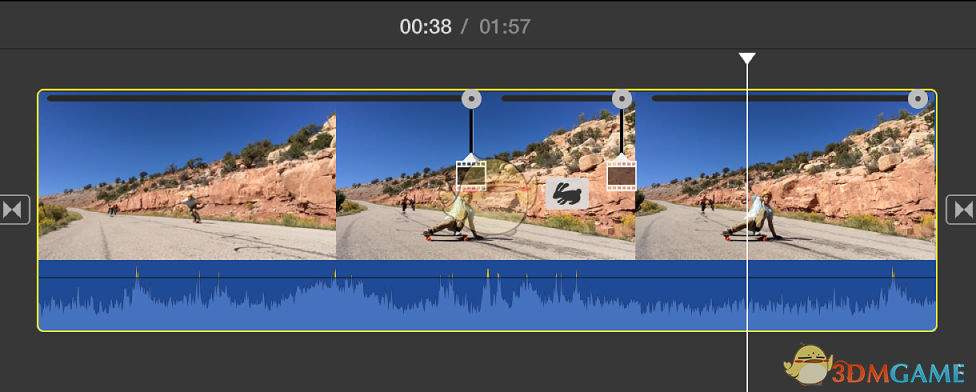Select first clip thumbnail with distant skater
Viewport: 976px width, 392px height.
click(187, 175)
